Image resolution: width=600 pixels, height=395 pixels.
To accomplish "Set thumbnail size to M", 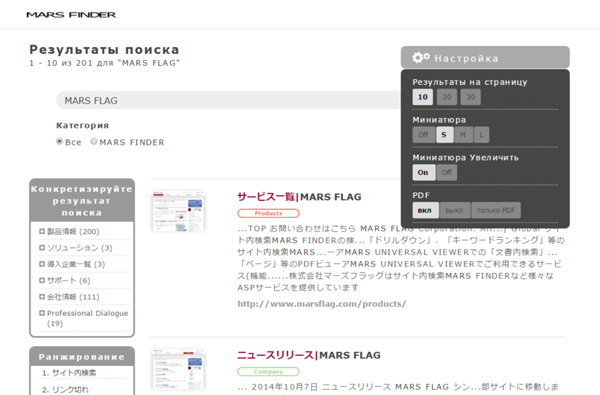I will coord(463,135).
